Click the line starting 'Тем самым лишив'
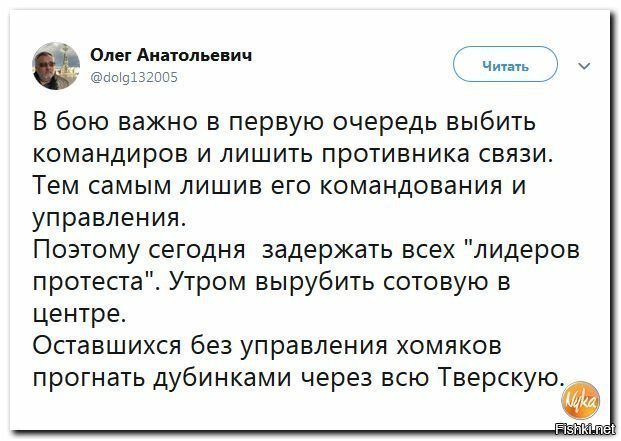The image size is (621, 441). [280, 185]
